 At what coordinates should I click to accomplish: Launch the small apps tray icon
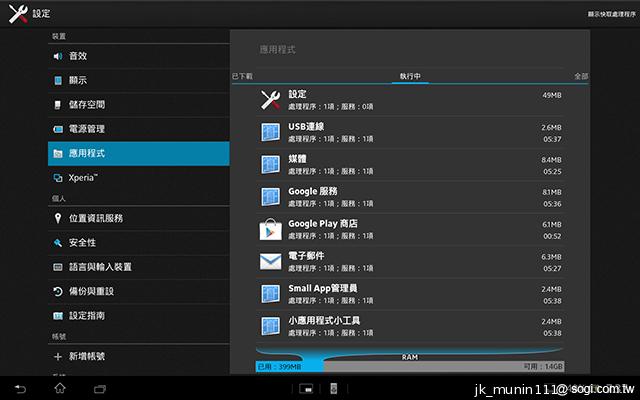[x=306, y=389]
